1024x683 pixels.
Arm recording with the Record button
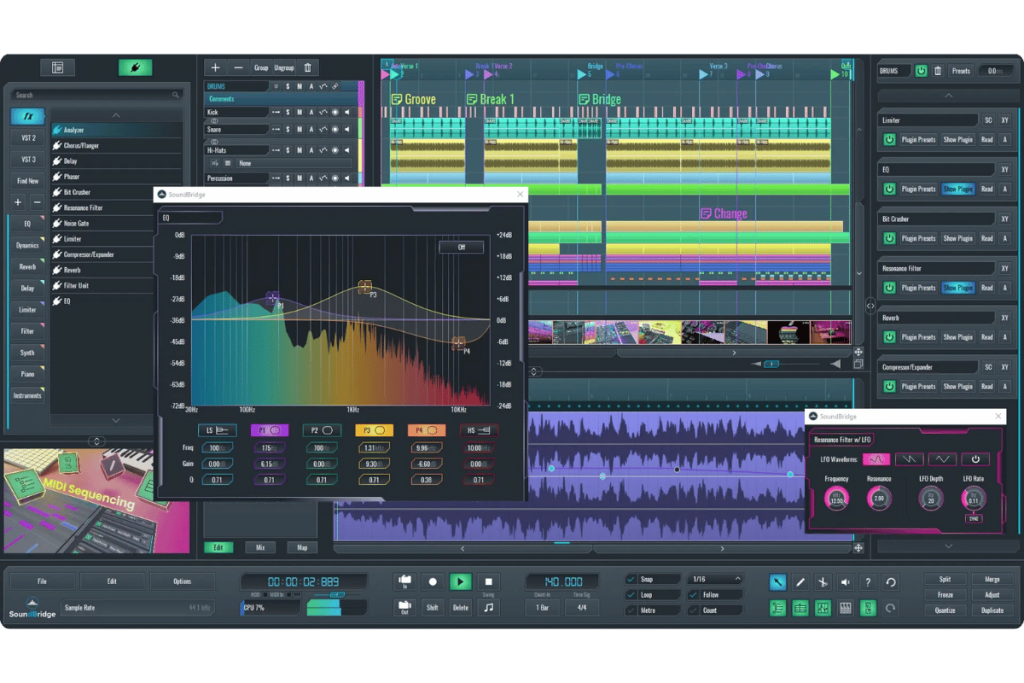click(x=432, y=582)
